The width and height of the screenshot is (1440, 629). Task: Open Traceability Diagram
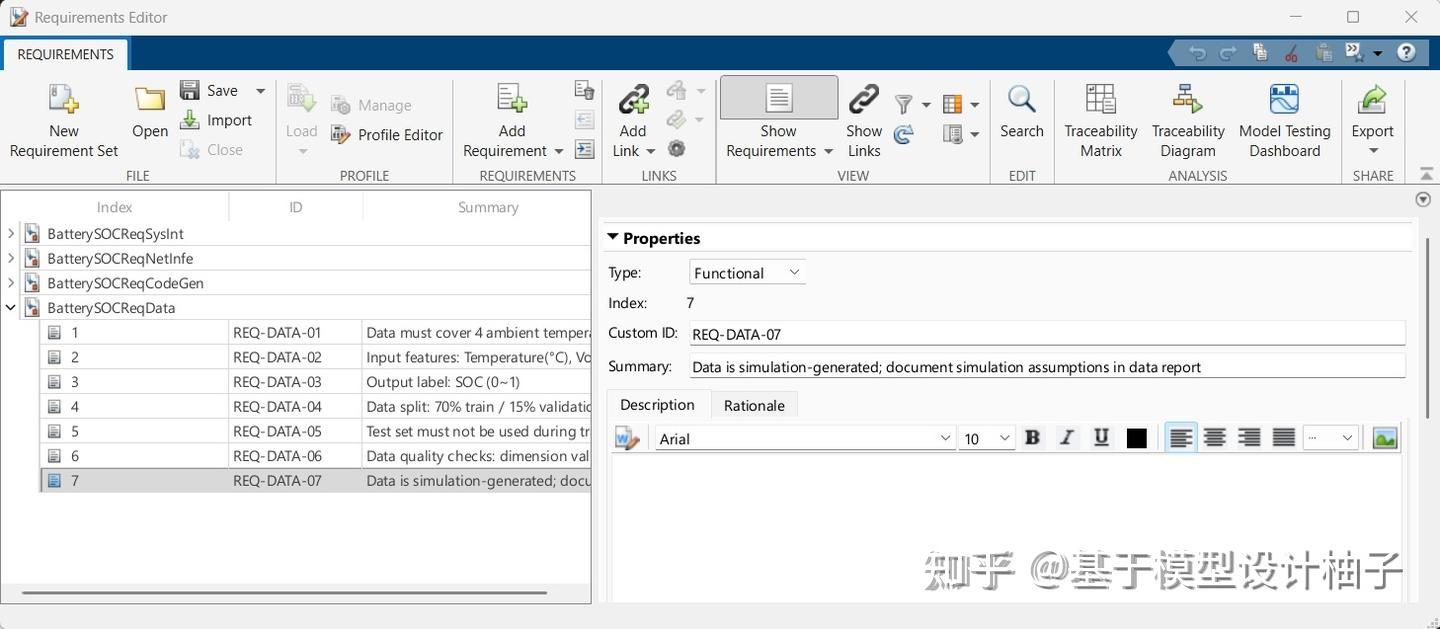pyautogui.click(x=1188, y=120)
